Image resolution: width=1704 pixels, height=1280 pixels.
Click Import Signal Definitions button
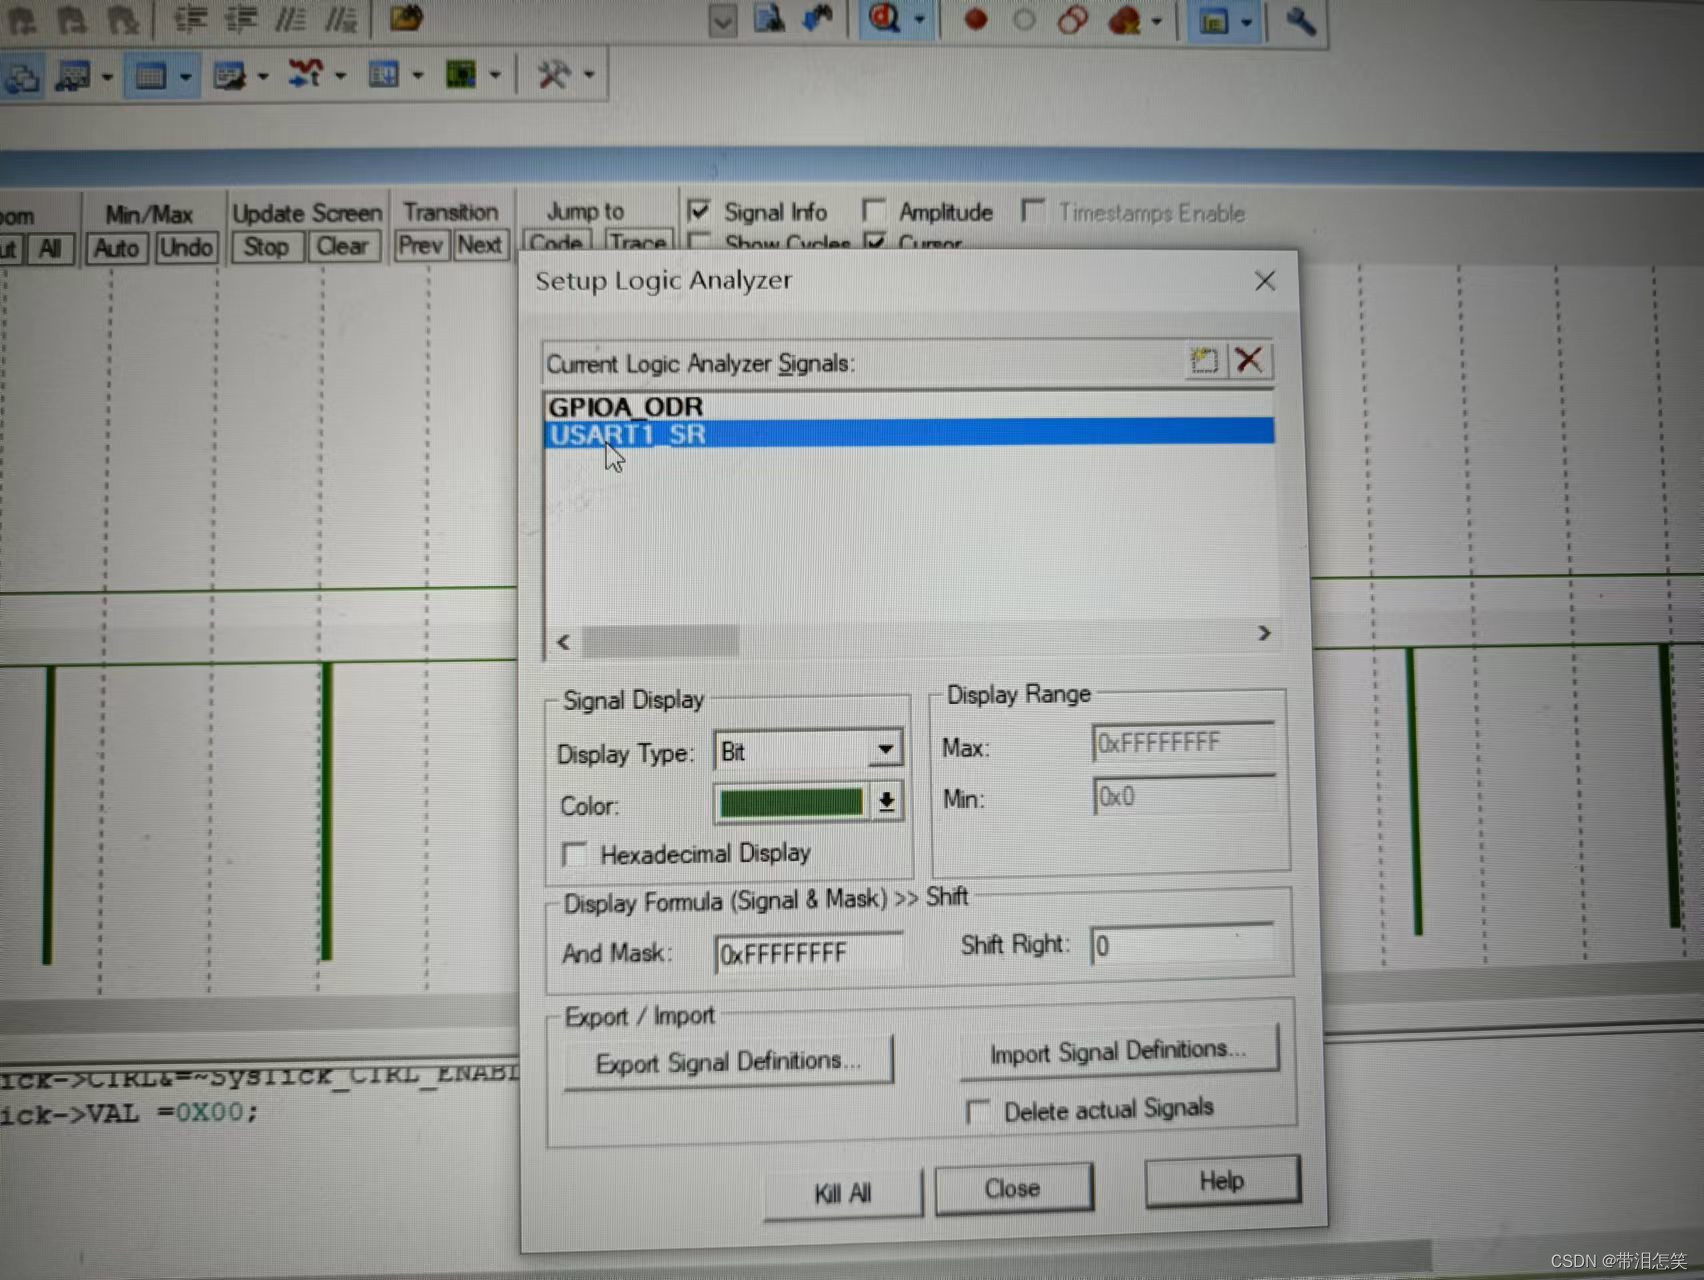pyautogui.click(x=1118, y=1052)
